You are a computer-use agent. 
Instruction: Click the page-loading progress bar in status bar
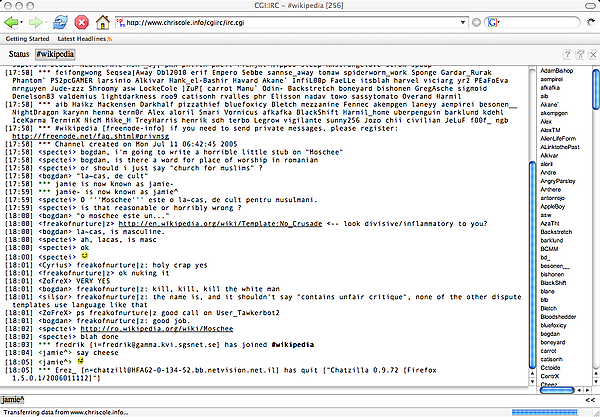tap(544, 412)
